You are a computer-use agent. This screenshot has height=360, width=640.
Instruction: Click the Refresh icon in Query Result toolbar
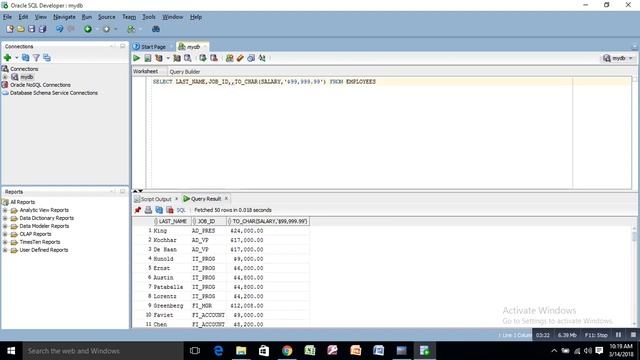click(159, 210)
